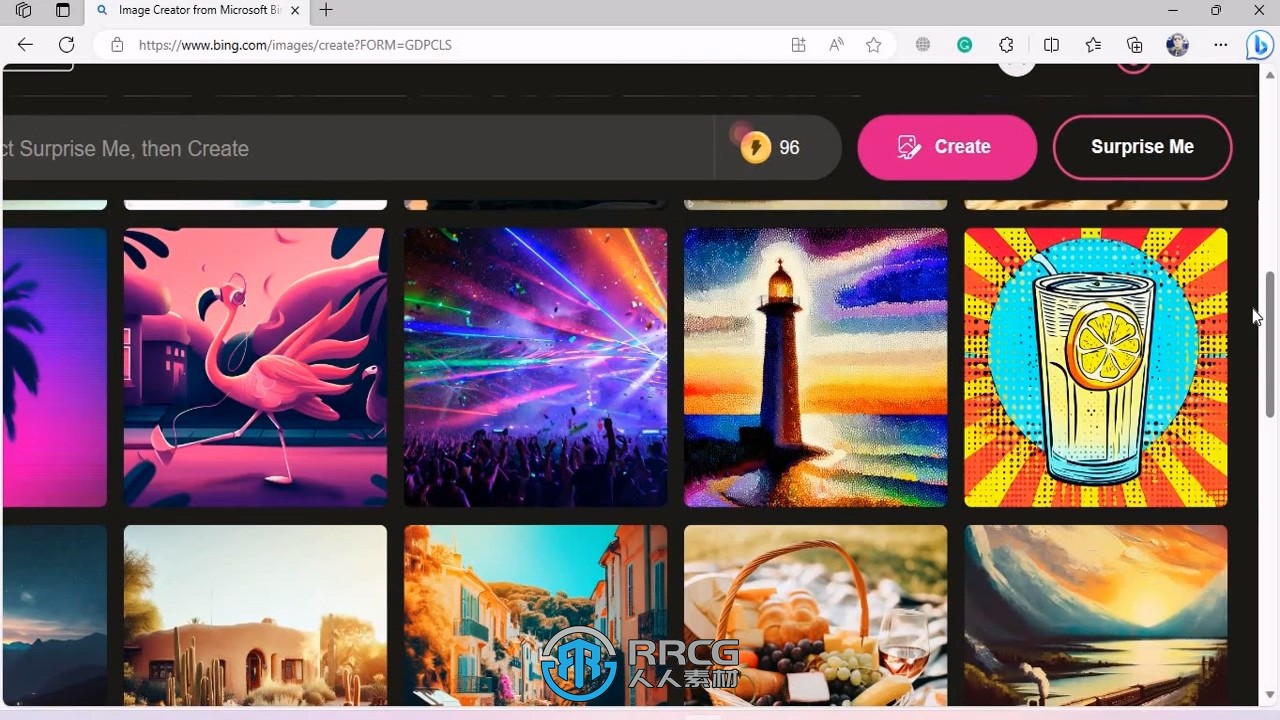Activate the Read aloud icon
Image resolution: width=1280 pixels, height=720 pixels.
(836, 45)
